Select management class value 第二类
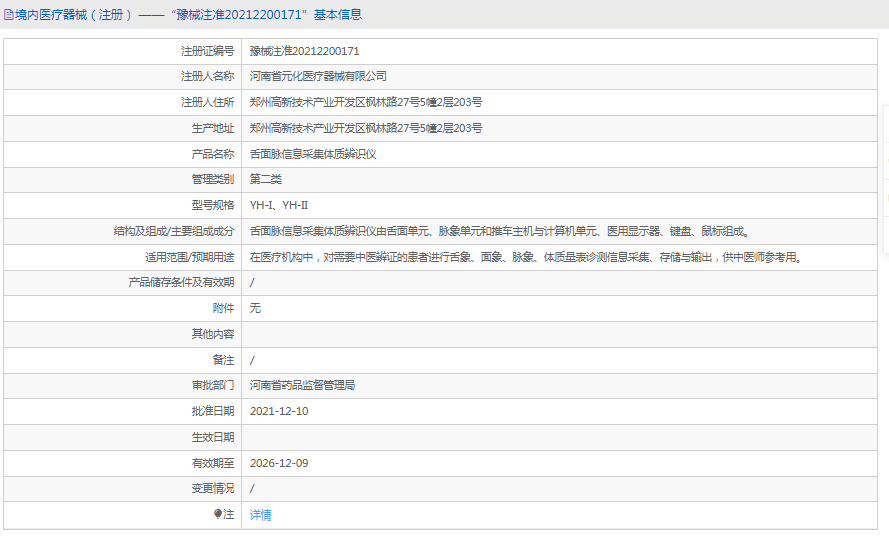The image size is (889, 538). (x=265, y=179)
